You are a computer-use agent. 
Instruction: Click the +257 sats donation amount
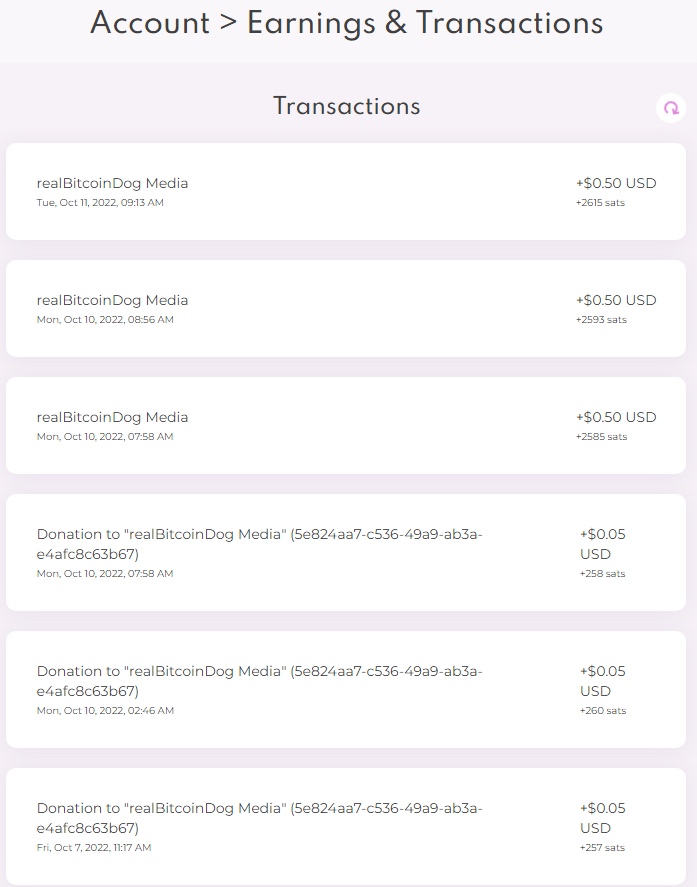point(603,847)
